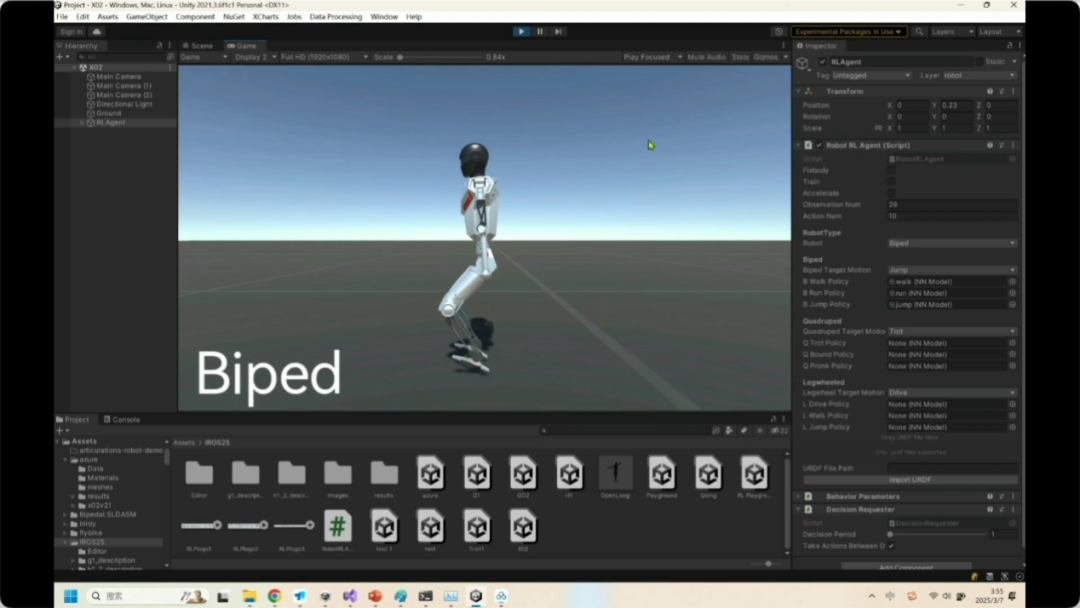
Task: Open the Robot type dropdown showing Biped
Action: click(x=951, y=243)
